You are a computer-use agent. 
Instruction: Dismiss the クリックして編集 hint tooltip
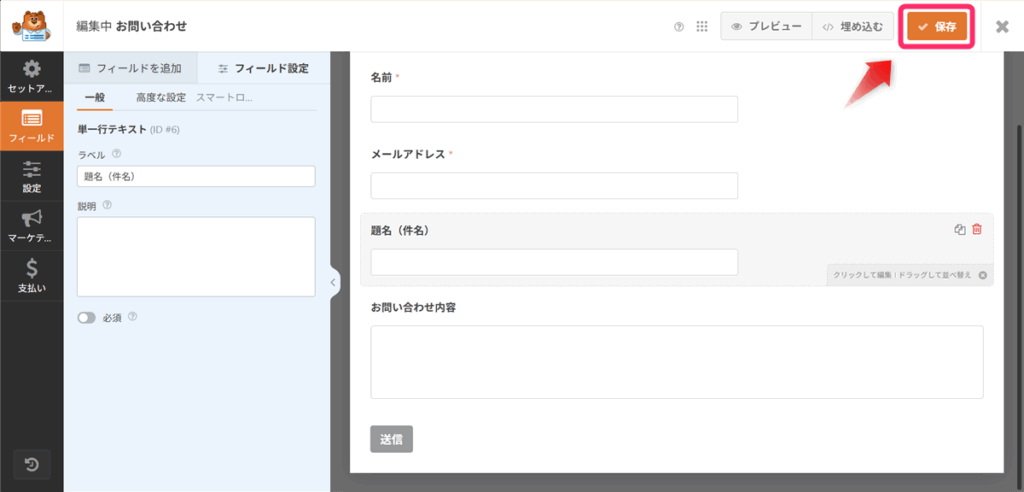point(982,275)
